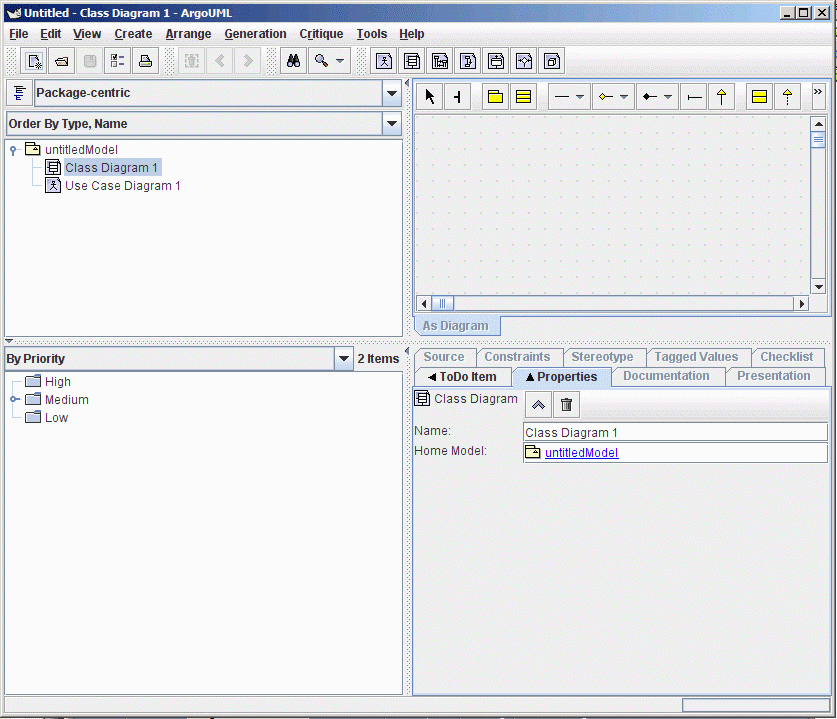Create a new Activity diagram

(x=524, y=61)
